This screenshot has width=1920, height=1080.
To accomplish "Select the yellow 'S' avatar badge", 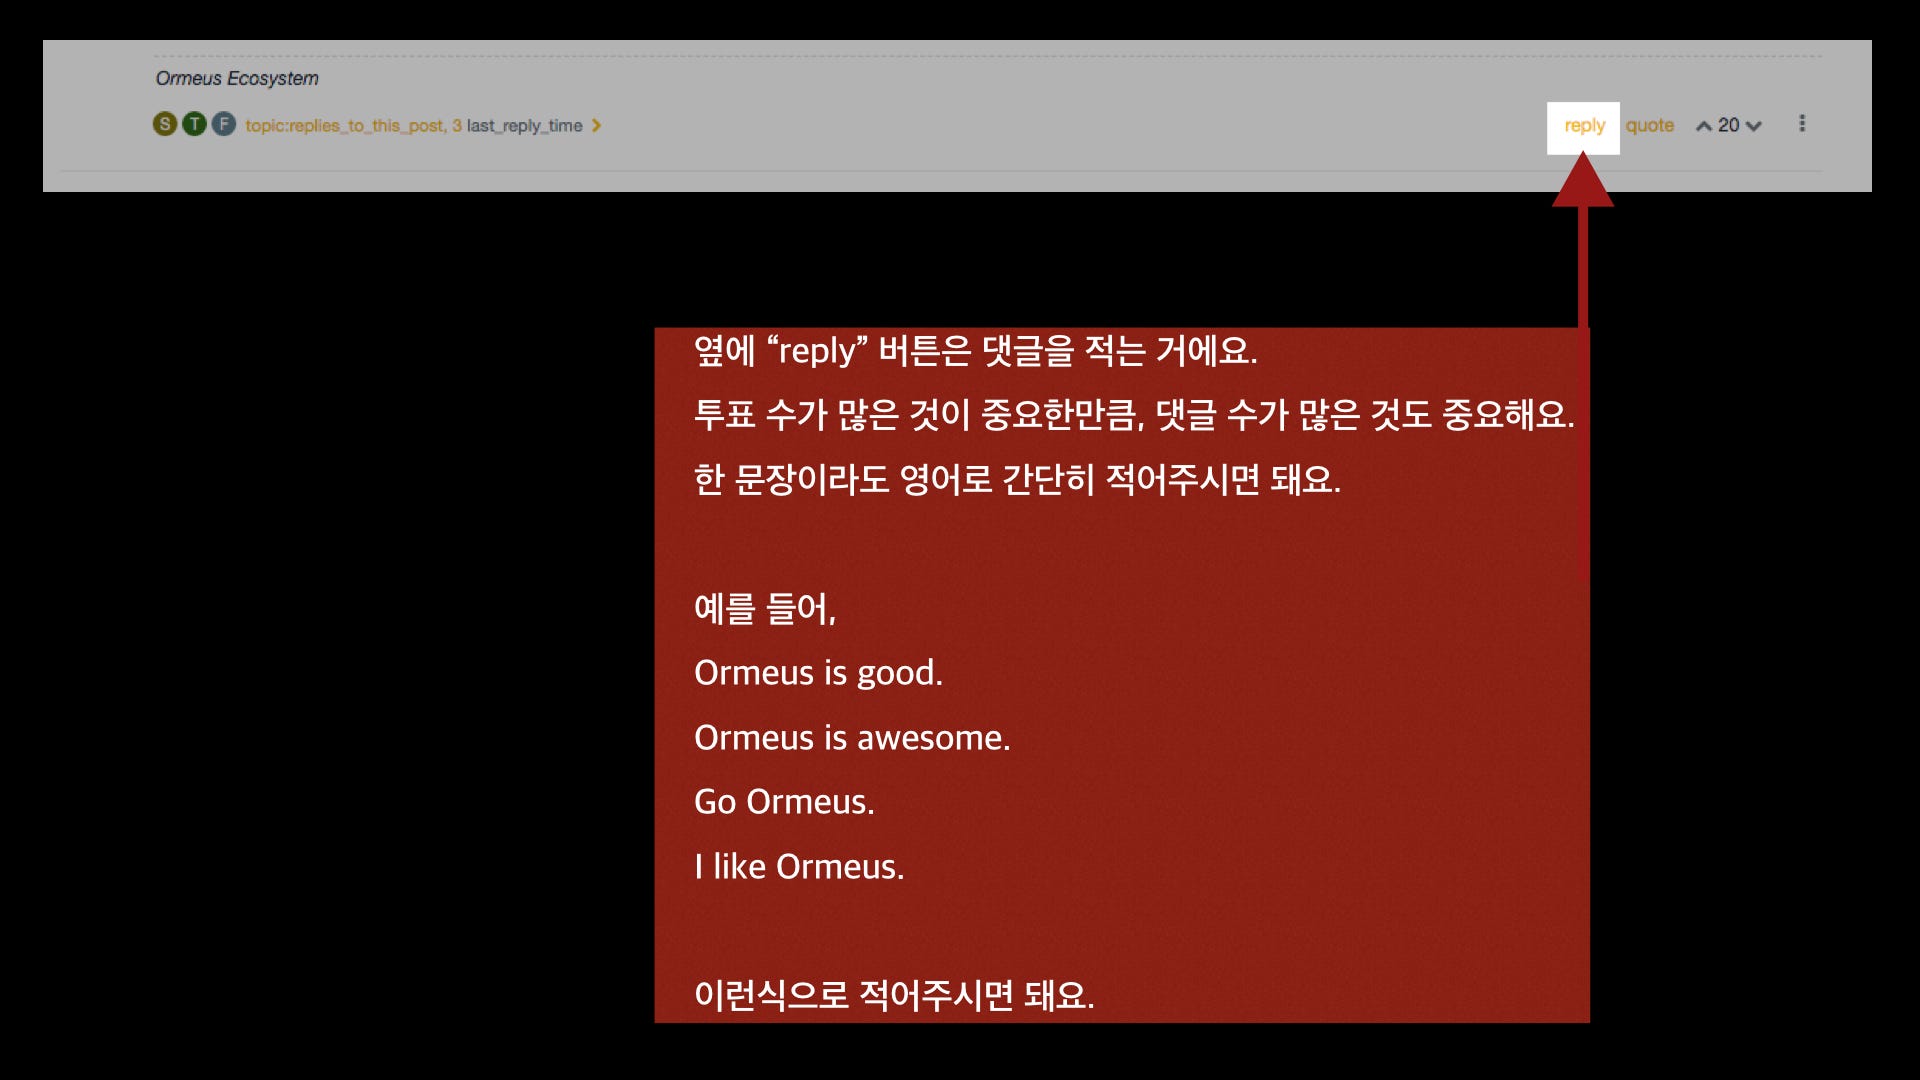I will point(163,124).
